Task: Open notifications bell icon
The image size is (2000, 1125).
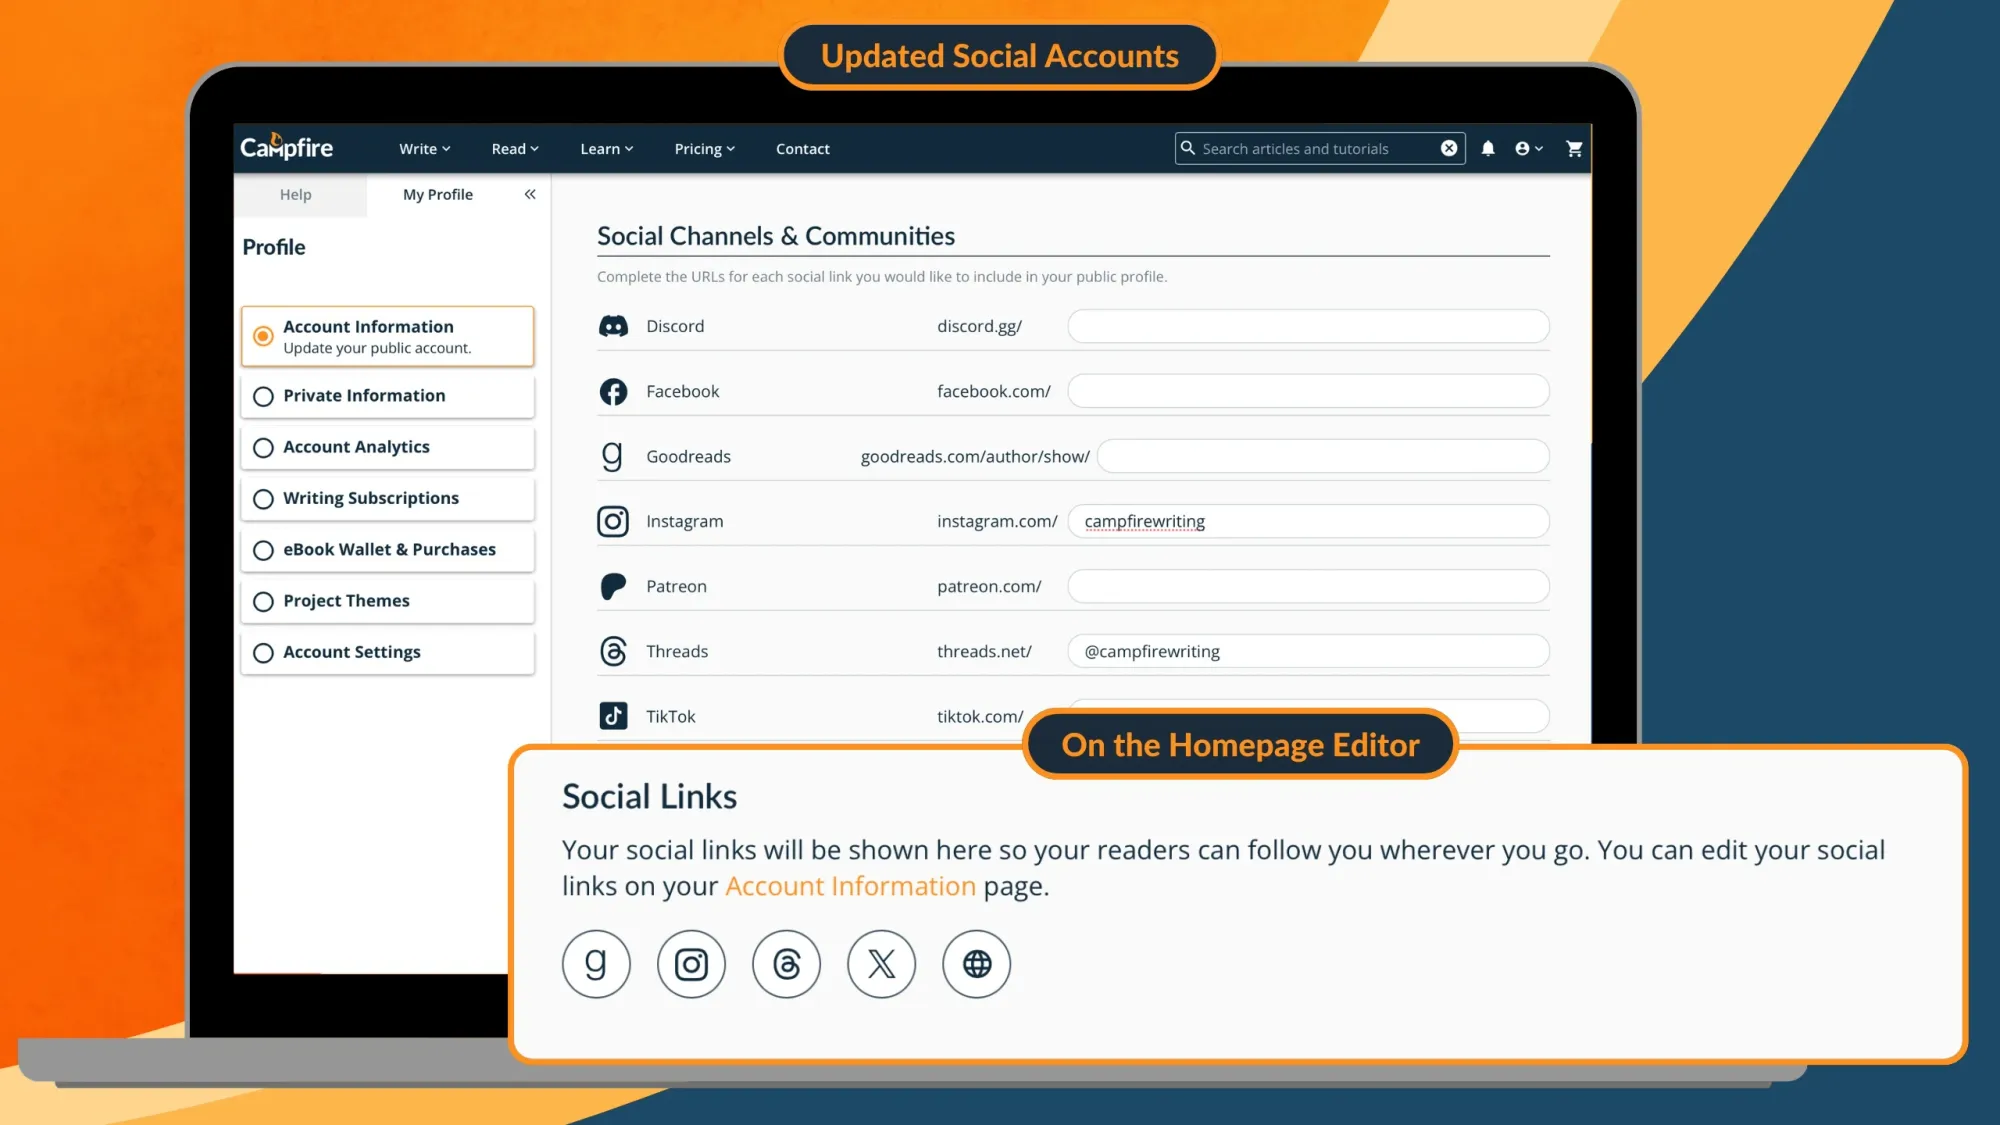Action: 1487,148
